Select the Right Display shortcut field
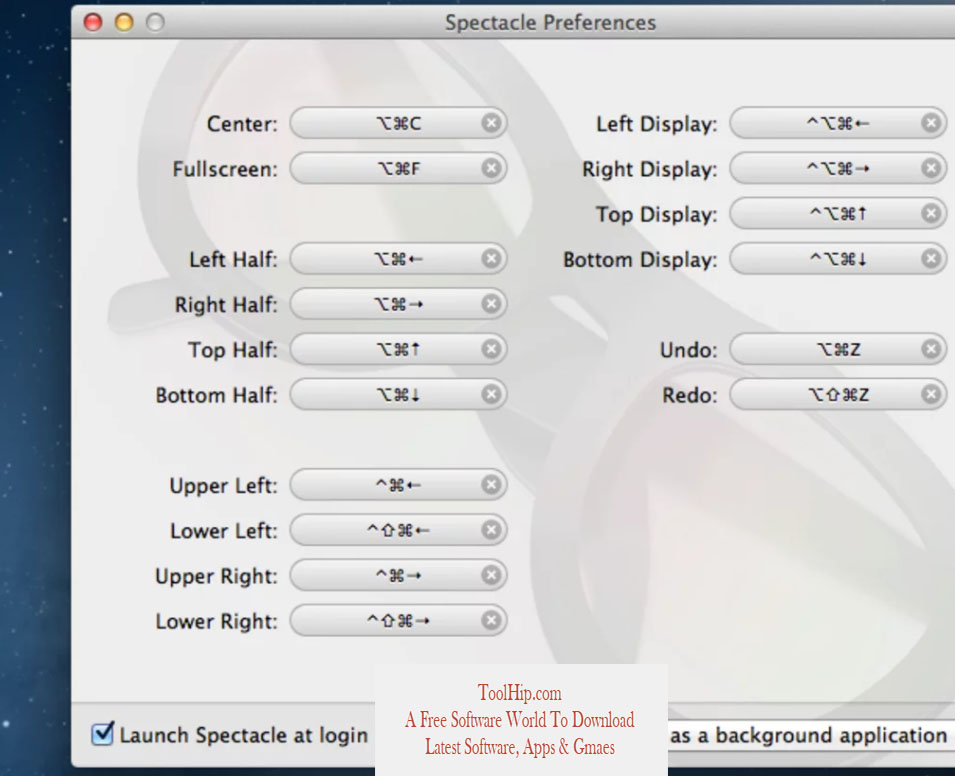This screenshot has width=955, height=776. 838,168
